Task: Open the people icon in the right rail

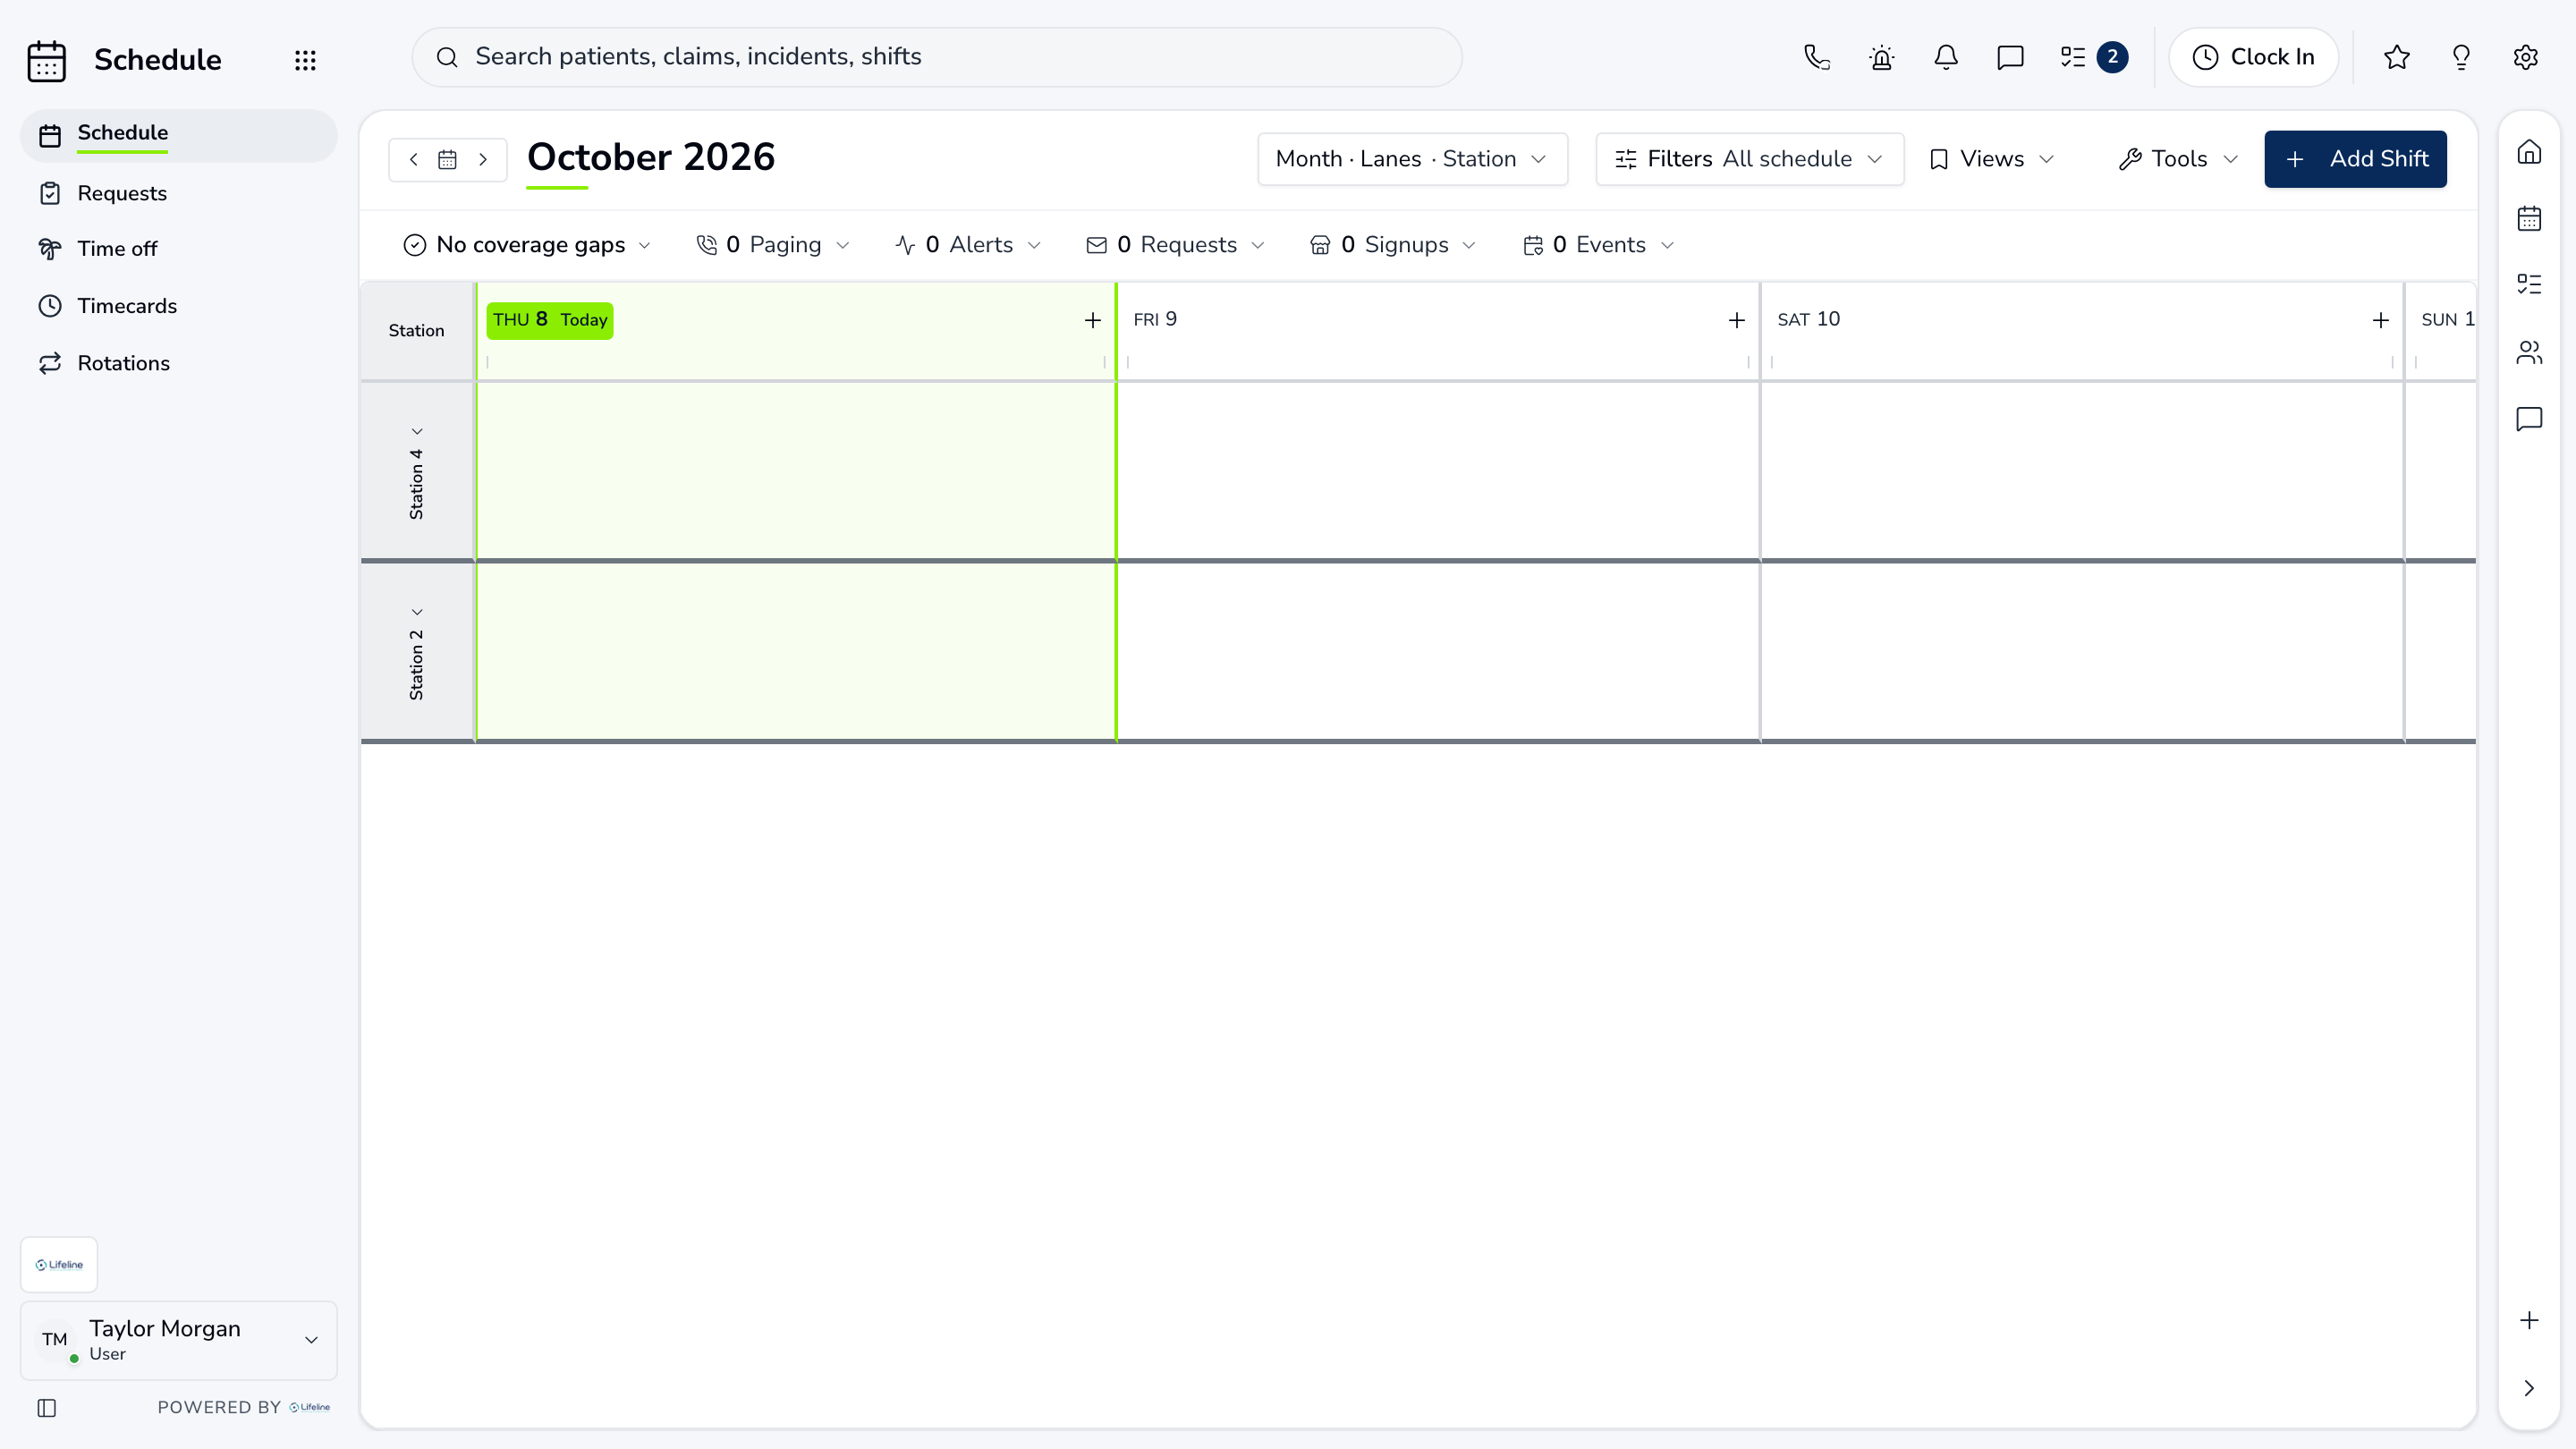Action: pos(2529,352)
